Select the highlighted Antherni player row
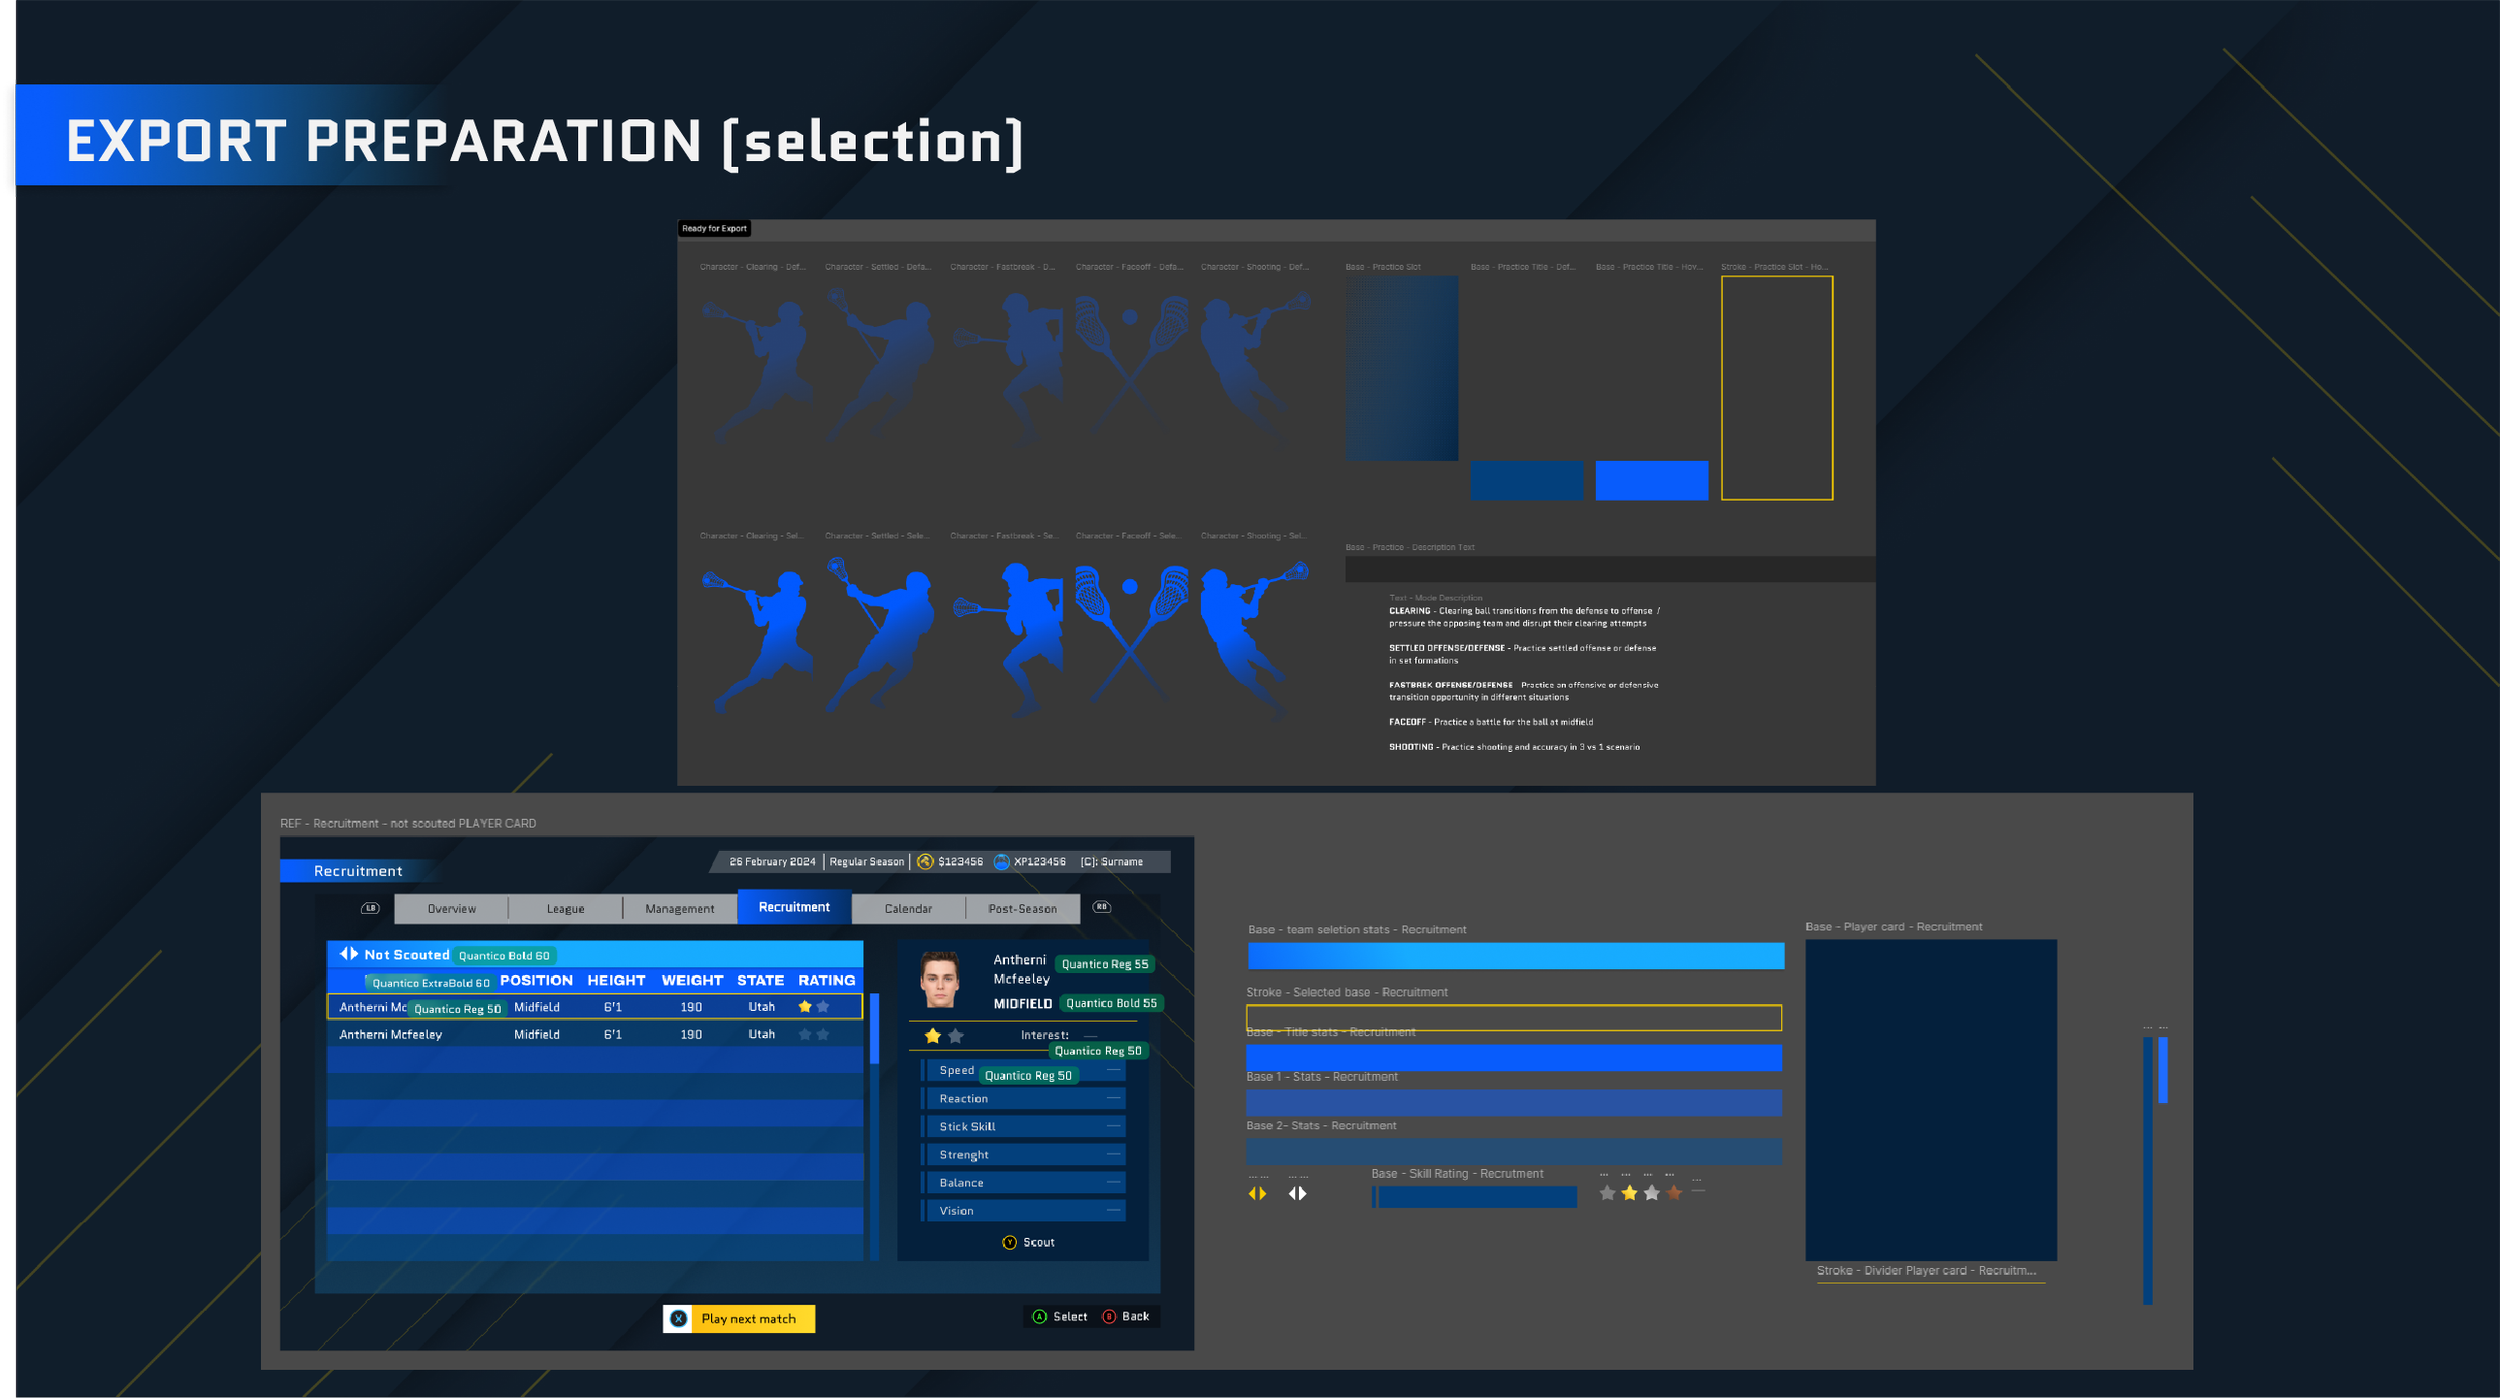 595,1007
